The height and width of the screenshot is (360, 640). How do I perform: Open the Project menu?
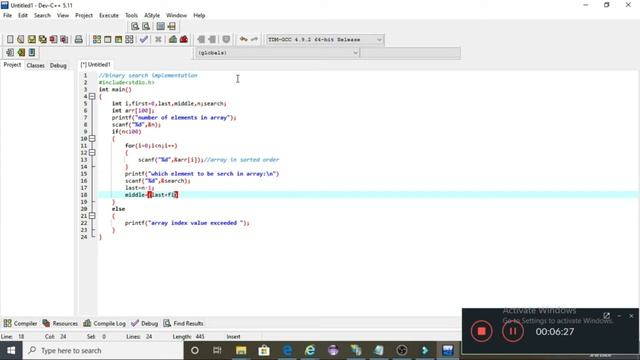(84, 15)
